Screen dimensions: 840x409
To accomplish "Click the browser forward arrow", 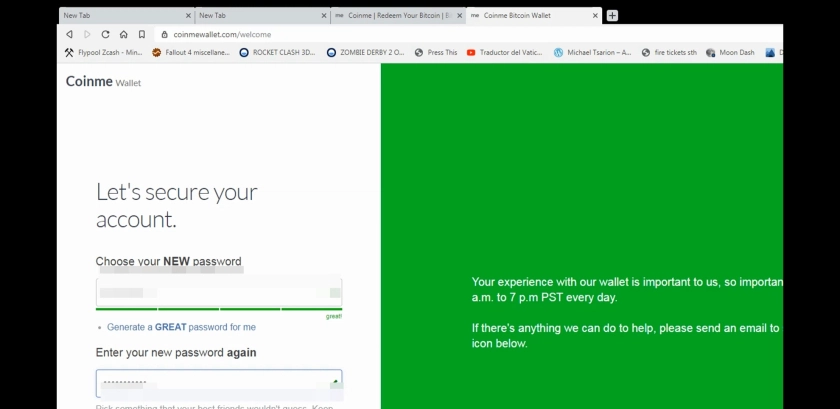I will (x=87, y=34).
